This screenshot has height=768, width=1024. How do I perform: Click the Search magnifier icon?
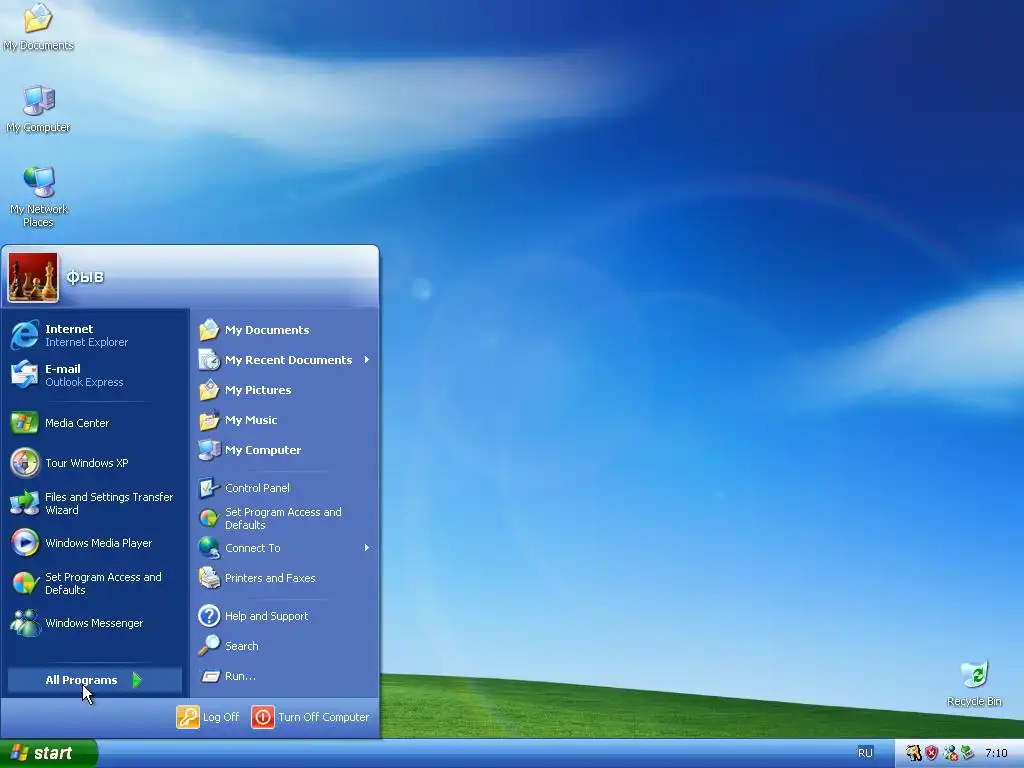coord(209,646)
